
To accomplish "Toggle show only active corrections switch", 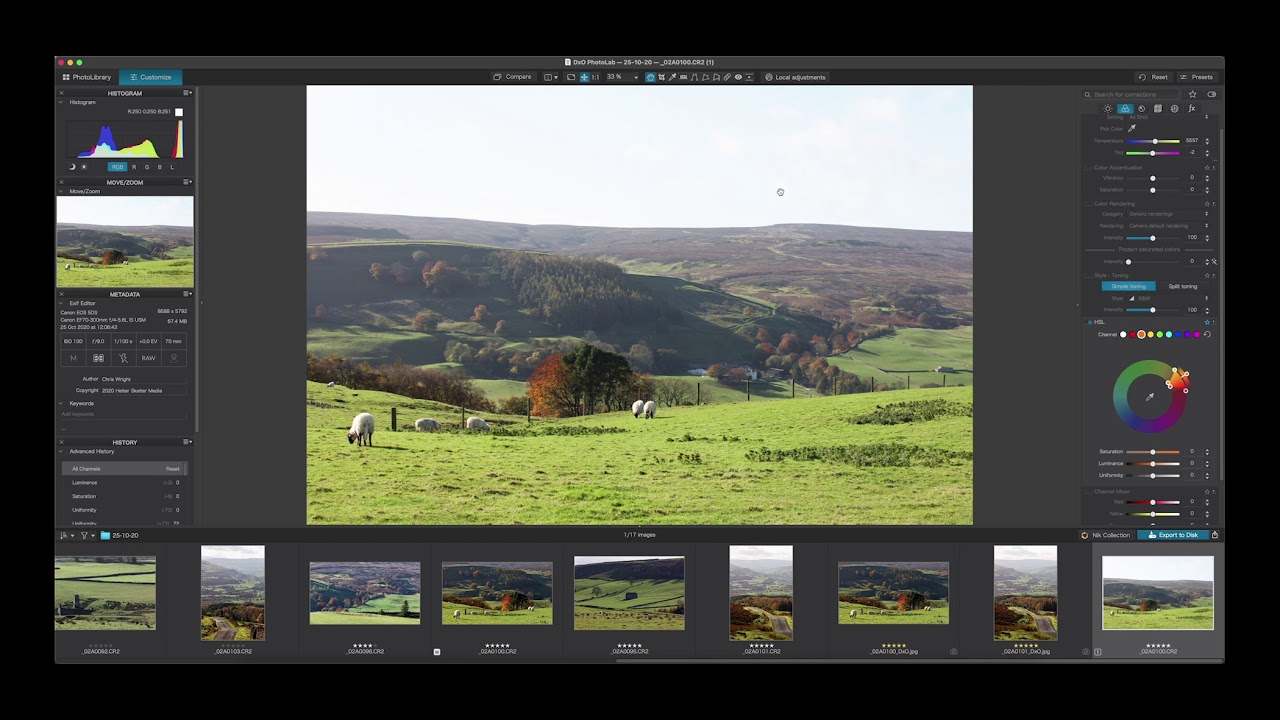I will coord(1211,94).
